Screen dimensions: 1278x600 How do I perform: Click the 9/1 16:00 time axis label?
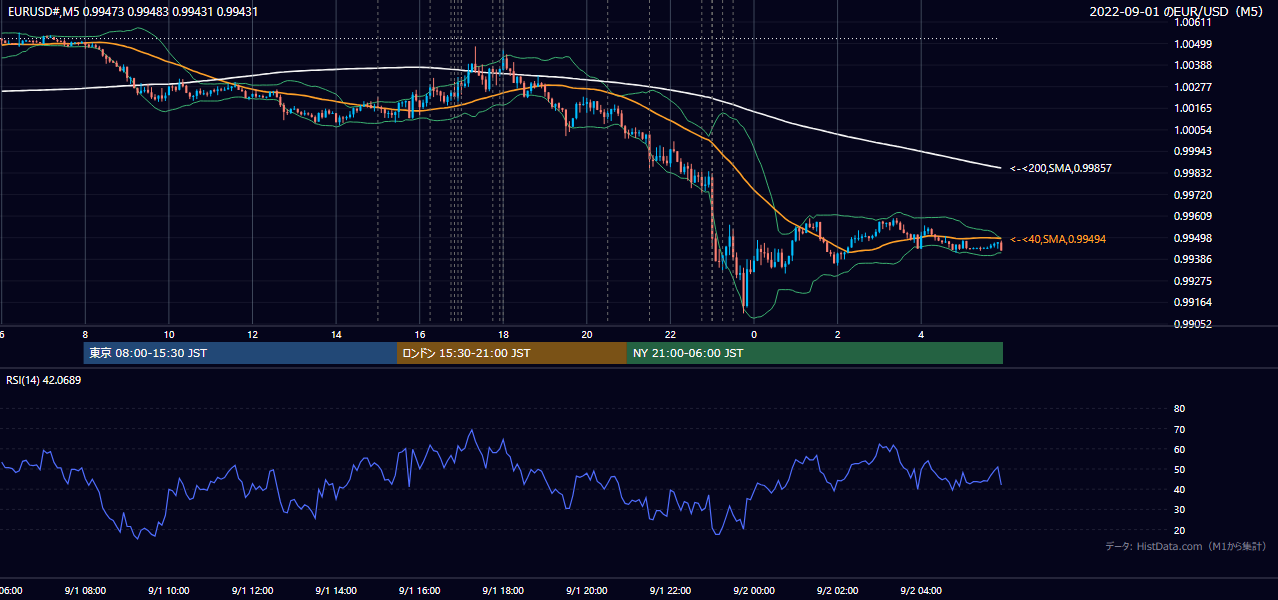point(420,591)
